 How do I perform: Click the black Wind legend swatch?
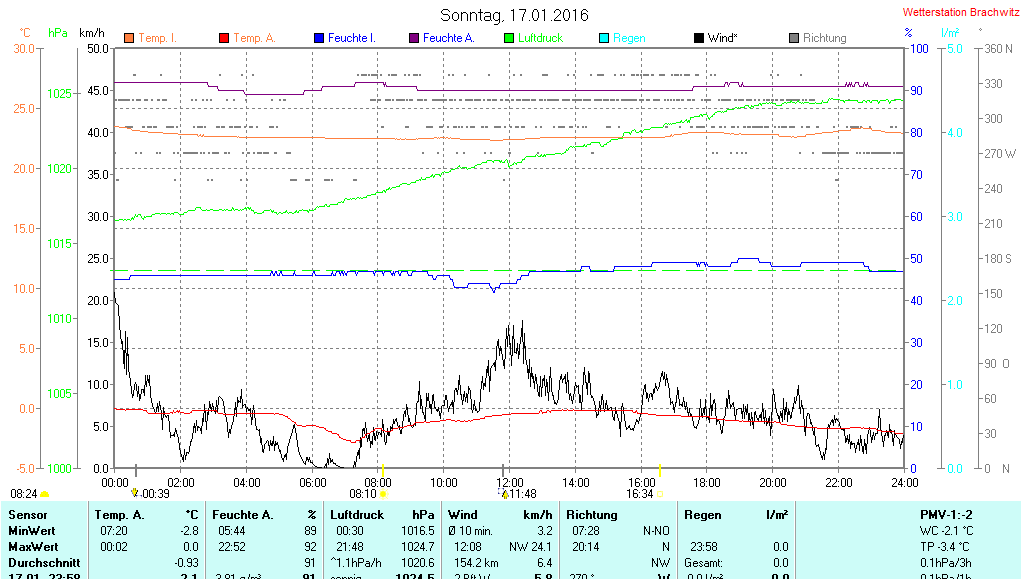[699, 38]
